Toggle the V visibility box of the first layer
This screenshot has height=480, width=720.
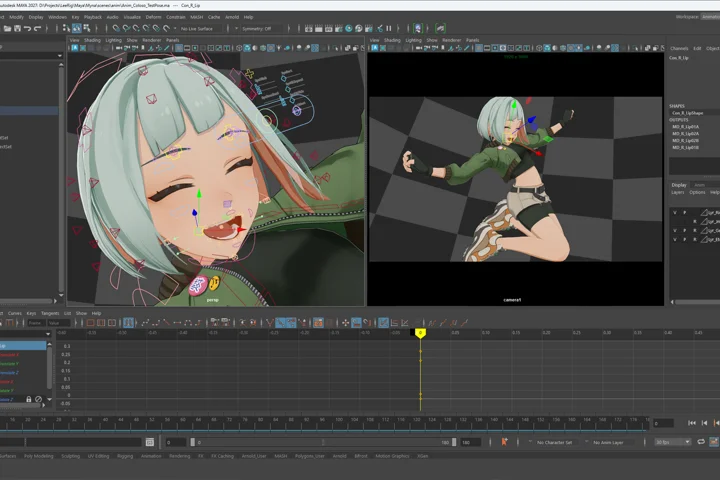675,213
